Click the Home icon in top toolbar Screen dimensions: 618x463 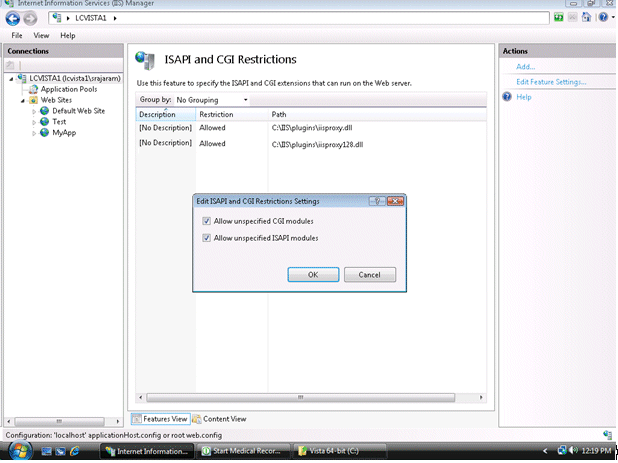586,17
